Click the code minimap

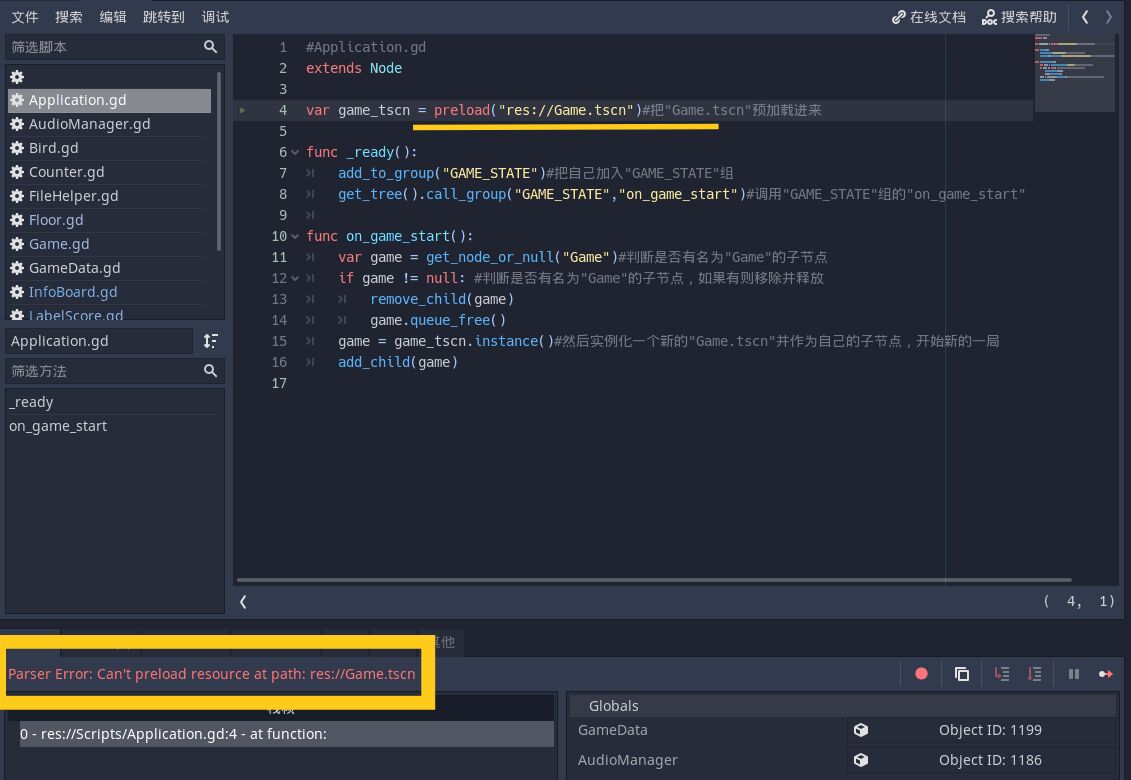pos(1075,73)
